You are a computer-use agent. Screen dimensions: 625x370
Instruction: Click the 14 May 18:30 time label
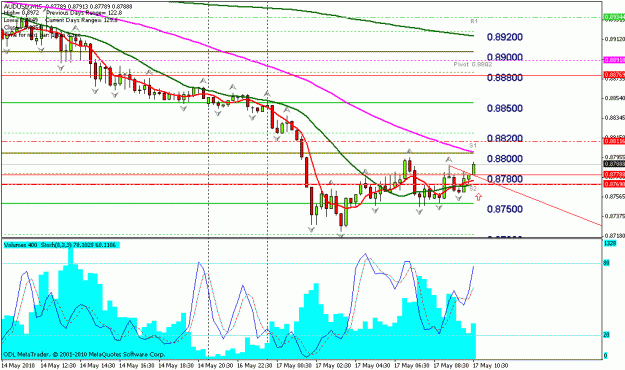[176, 365]
